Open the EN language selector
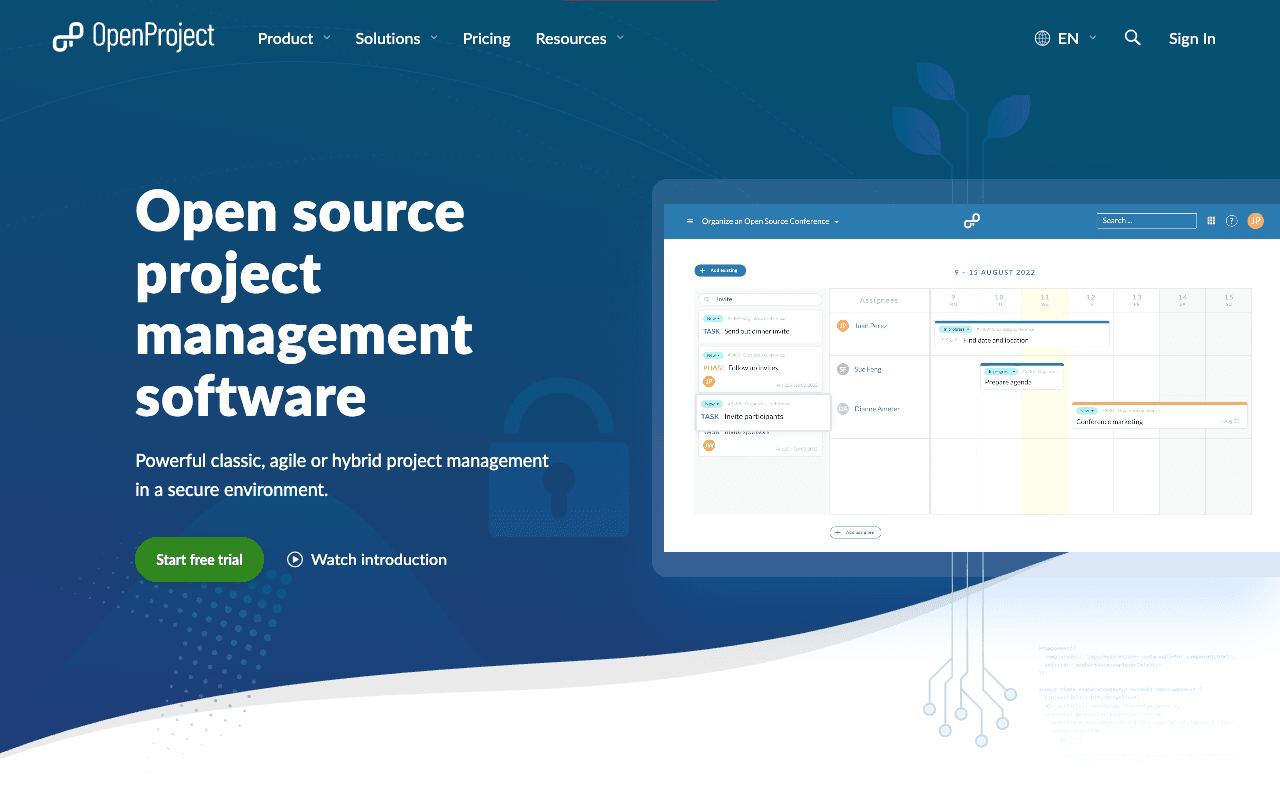This screenshot has width=1280, height=800. (1066, 38)
